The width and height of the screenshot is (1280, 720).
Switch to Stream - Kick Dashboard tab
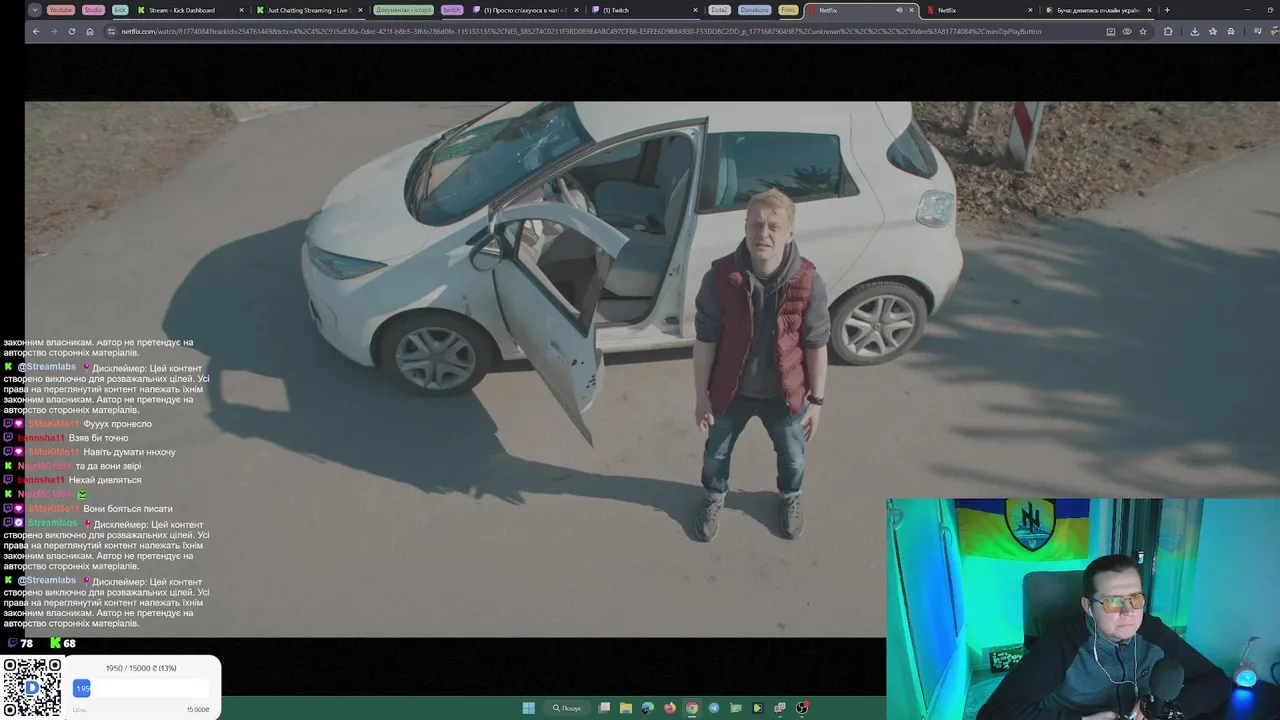coord(188,10)
